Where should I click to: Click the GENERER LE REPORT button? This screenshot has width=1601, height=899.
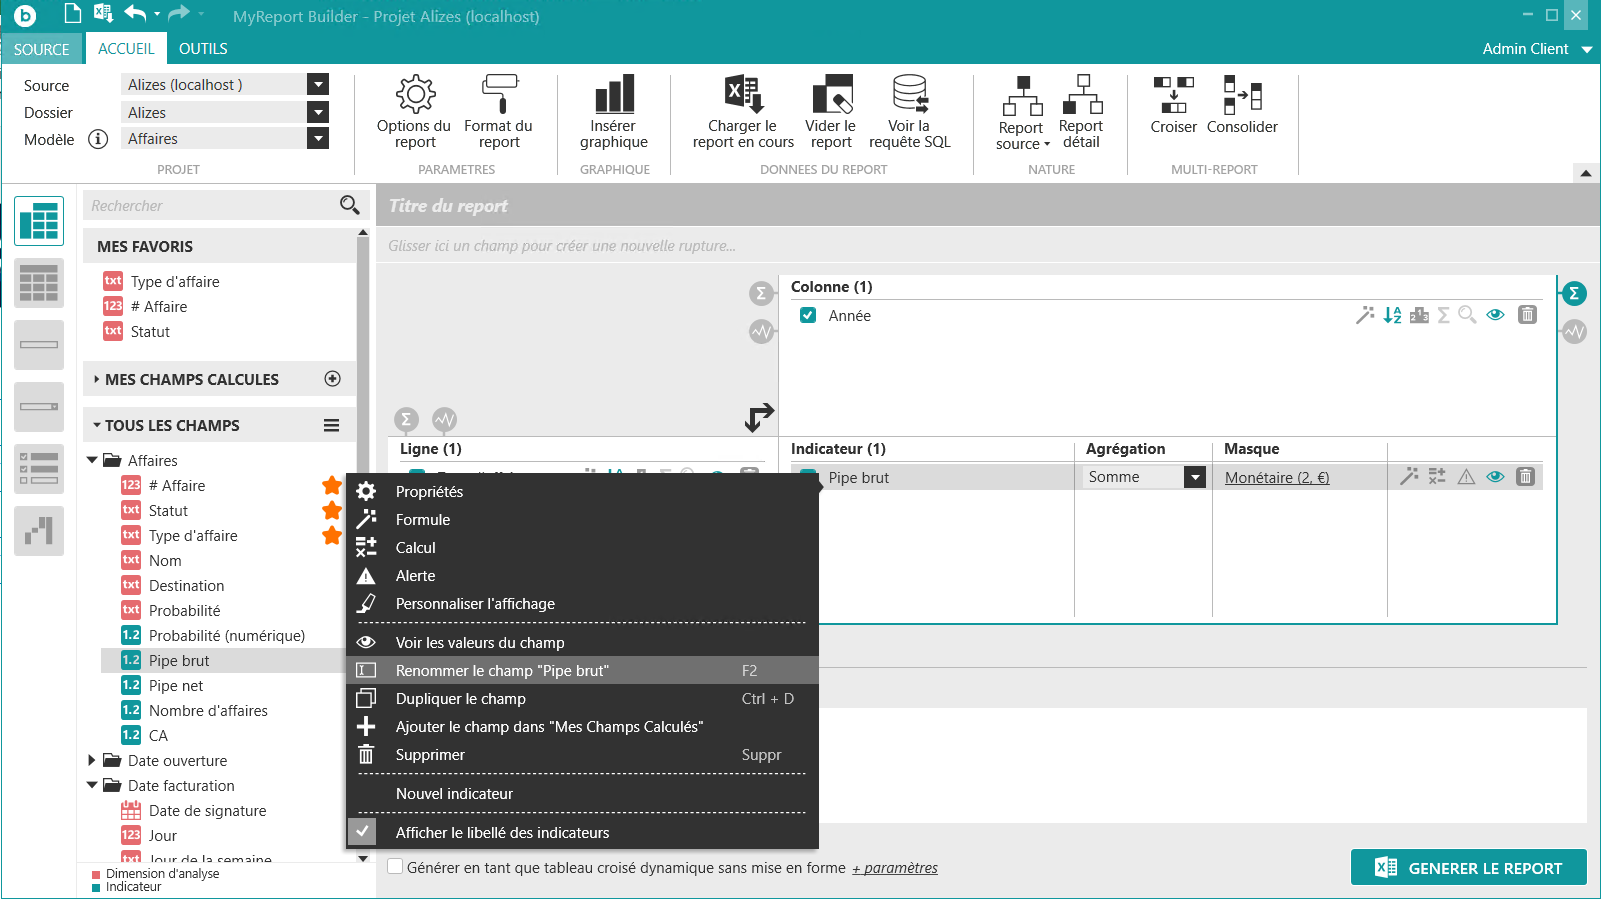click(x=1468, y=868)
